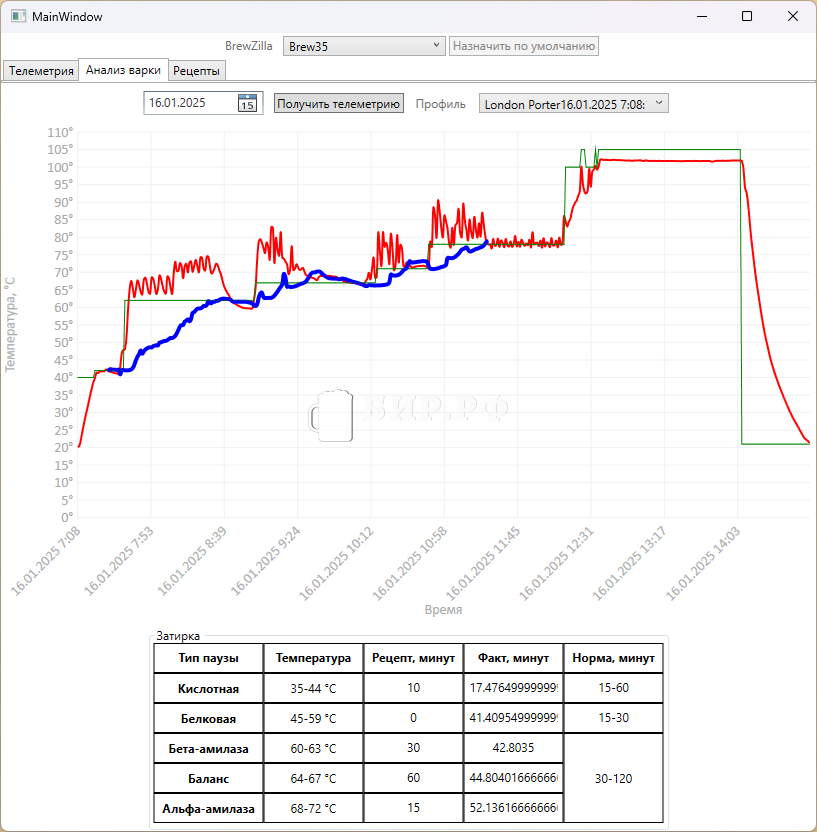Click the MainWindow app icon in title bar

(18, 17)
